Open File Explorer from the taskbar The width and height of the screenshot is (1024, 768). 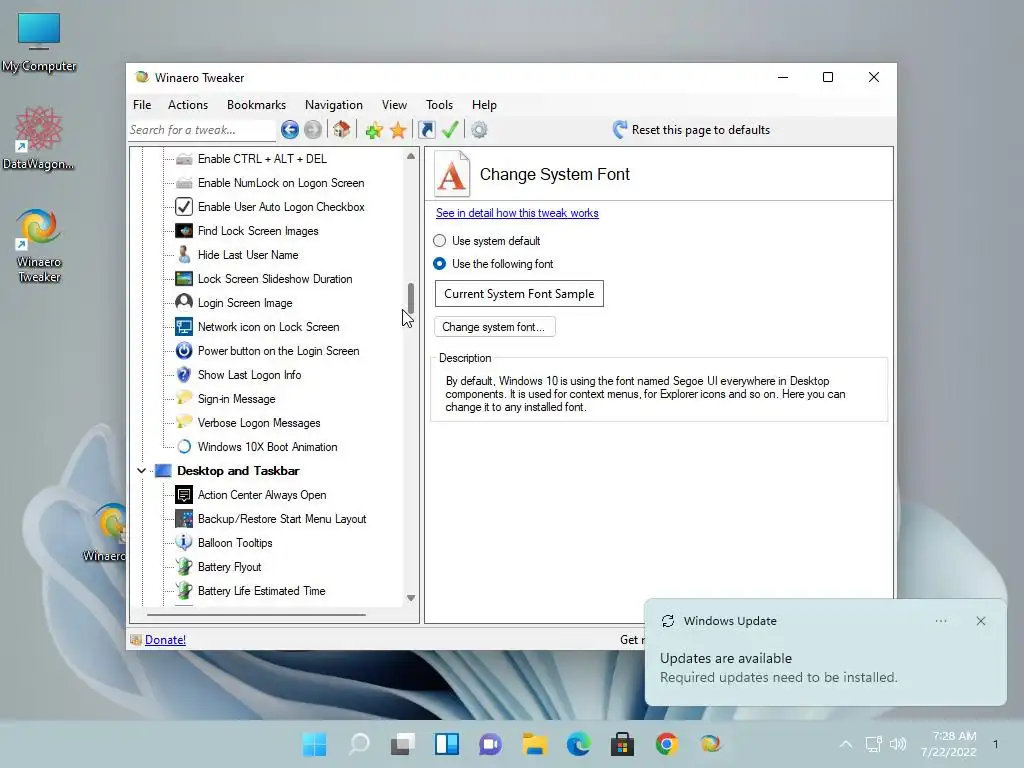534,744
